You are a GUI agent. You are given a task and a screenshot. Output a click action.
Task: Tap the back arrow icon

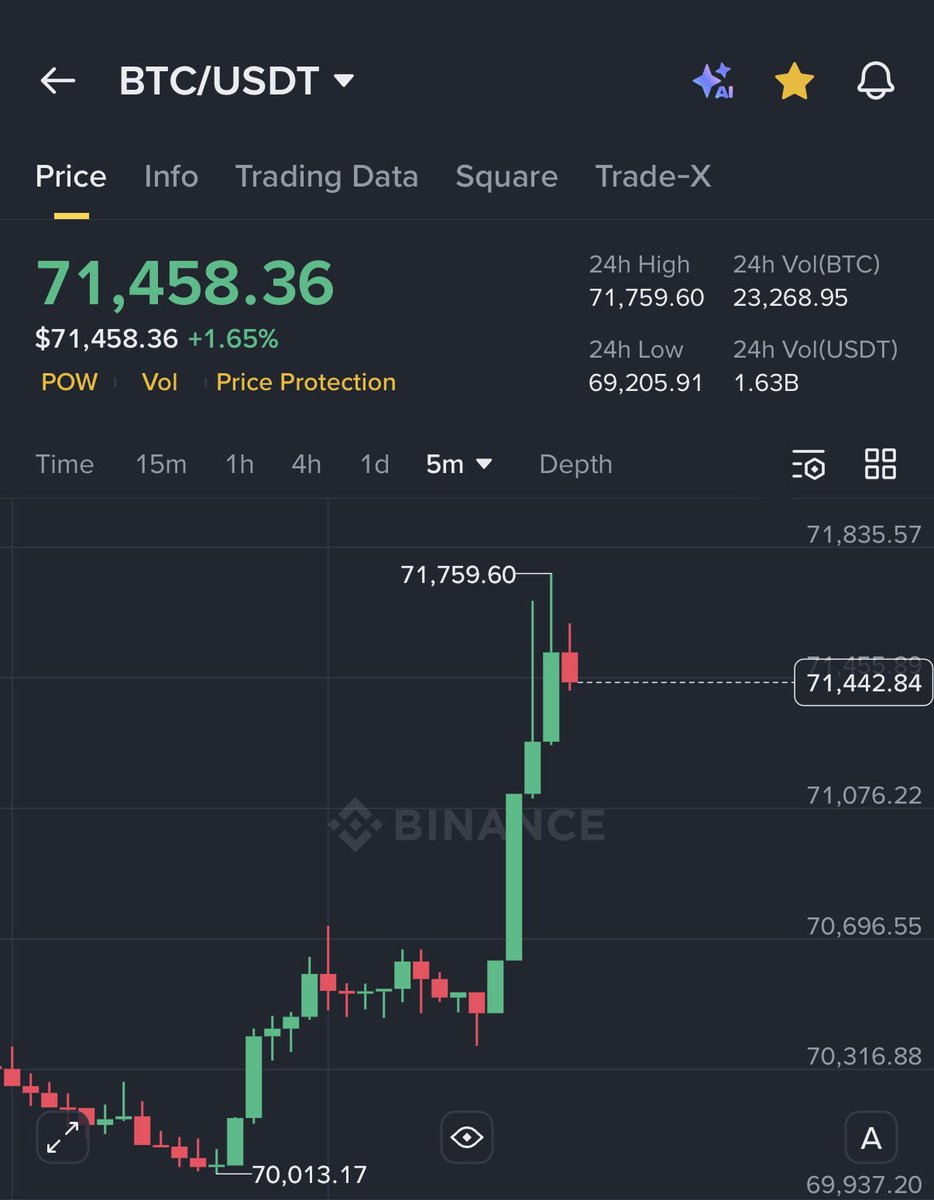(58, 81)
